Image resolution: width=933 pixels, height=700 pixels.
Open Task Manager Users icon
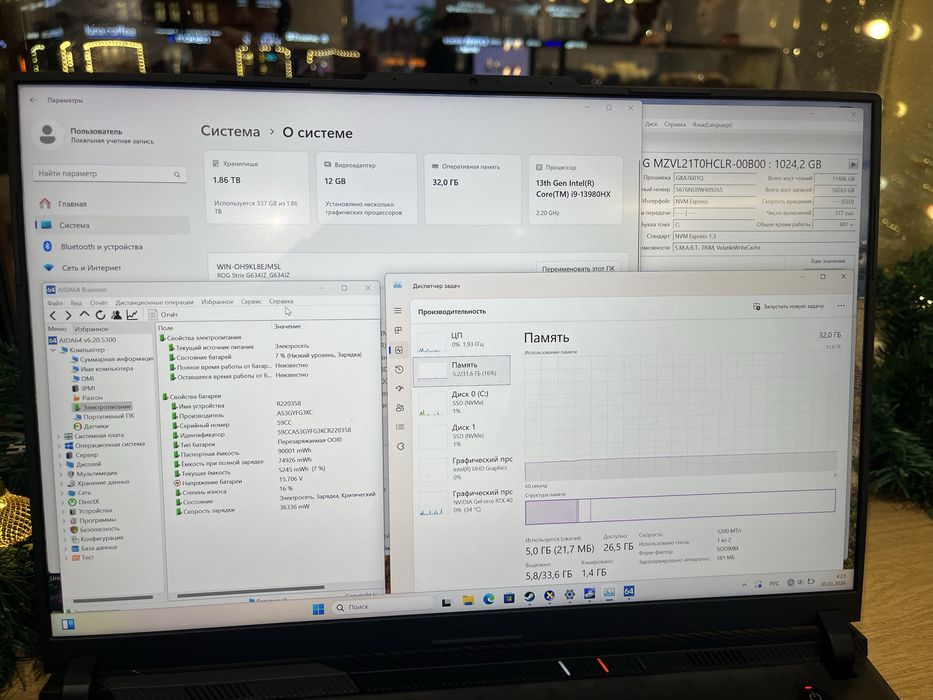click(400, 408)
